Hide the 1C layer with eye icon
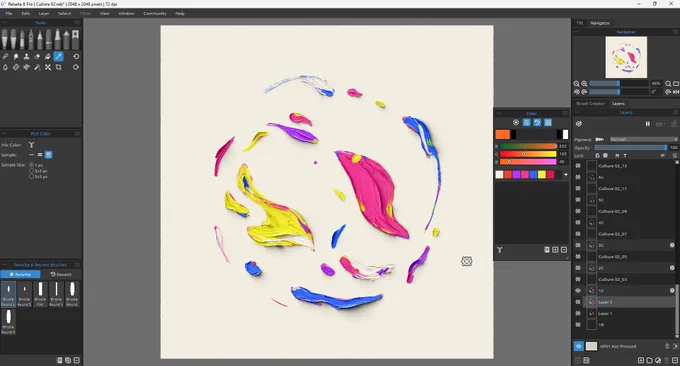The image size is (680, 366). pos(578,291)
